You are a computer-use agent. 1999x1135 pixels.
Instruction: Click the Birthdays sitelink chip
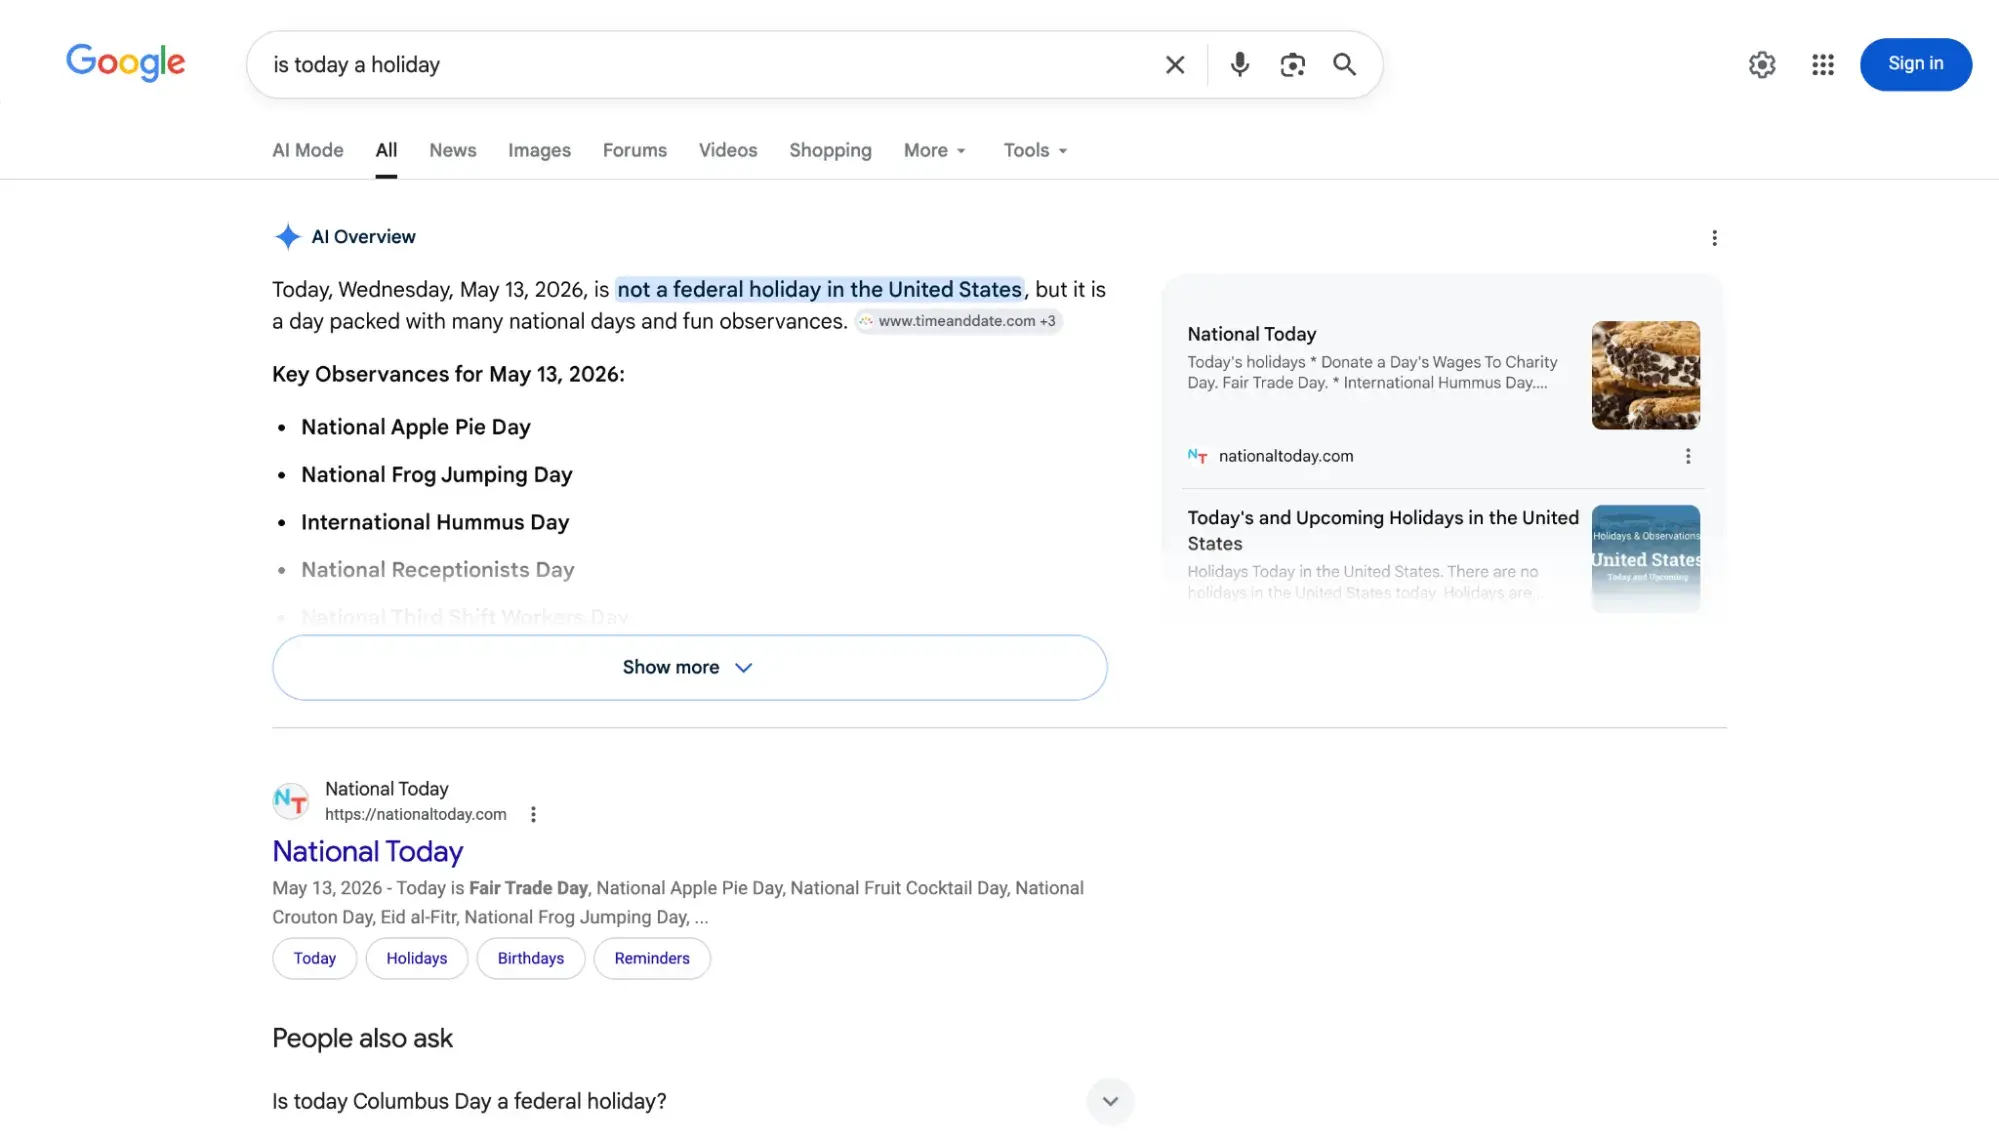point(530,958)
